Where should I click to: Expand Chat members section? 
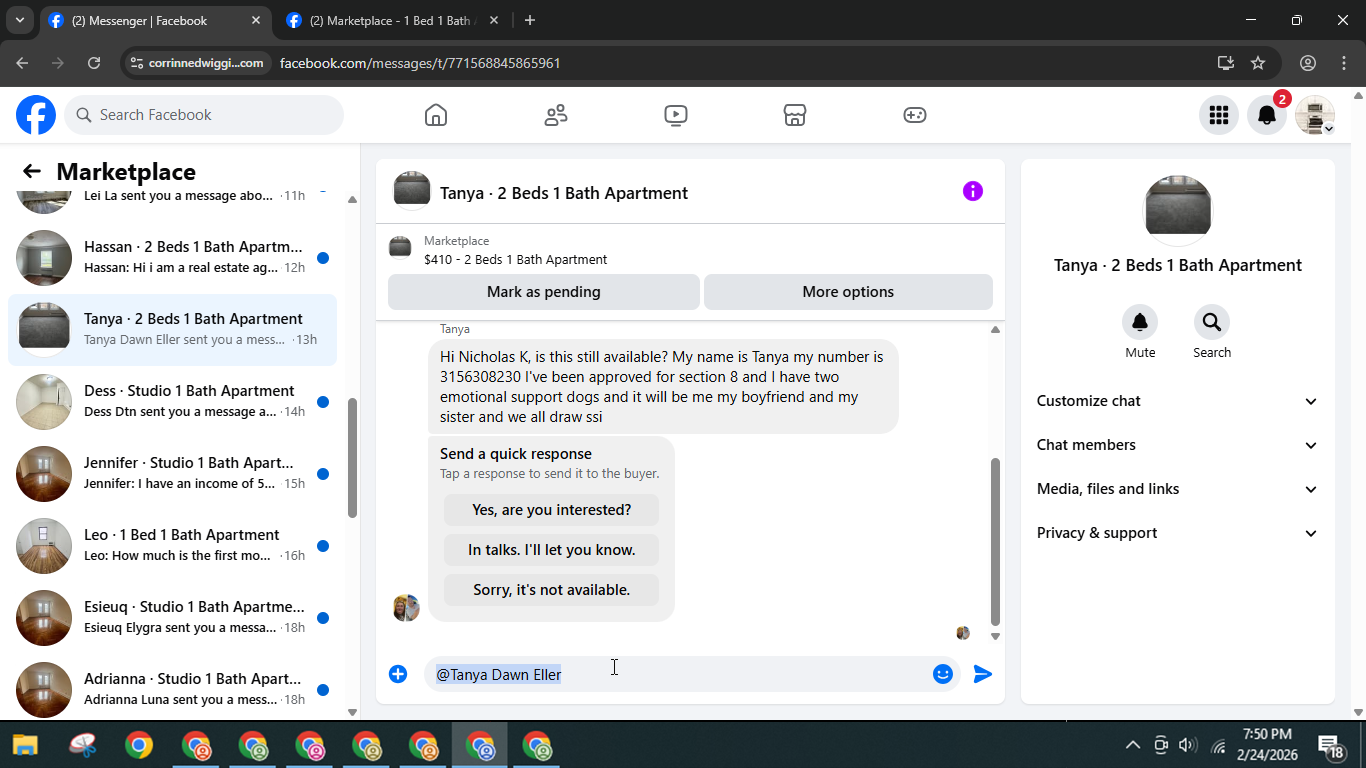(x=1178, y=445)
